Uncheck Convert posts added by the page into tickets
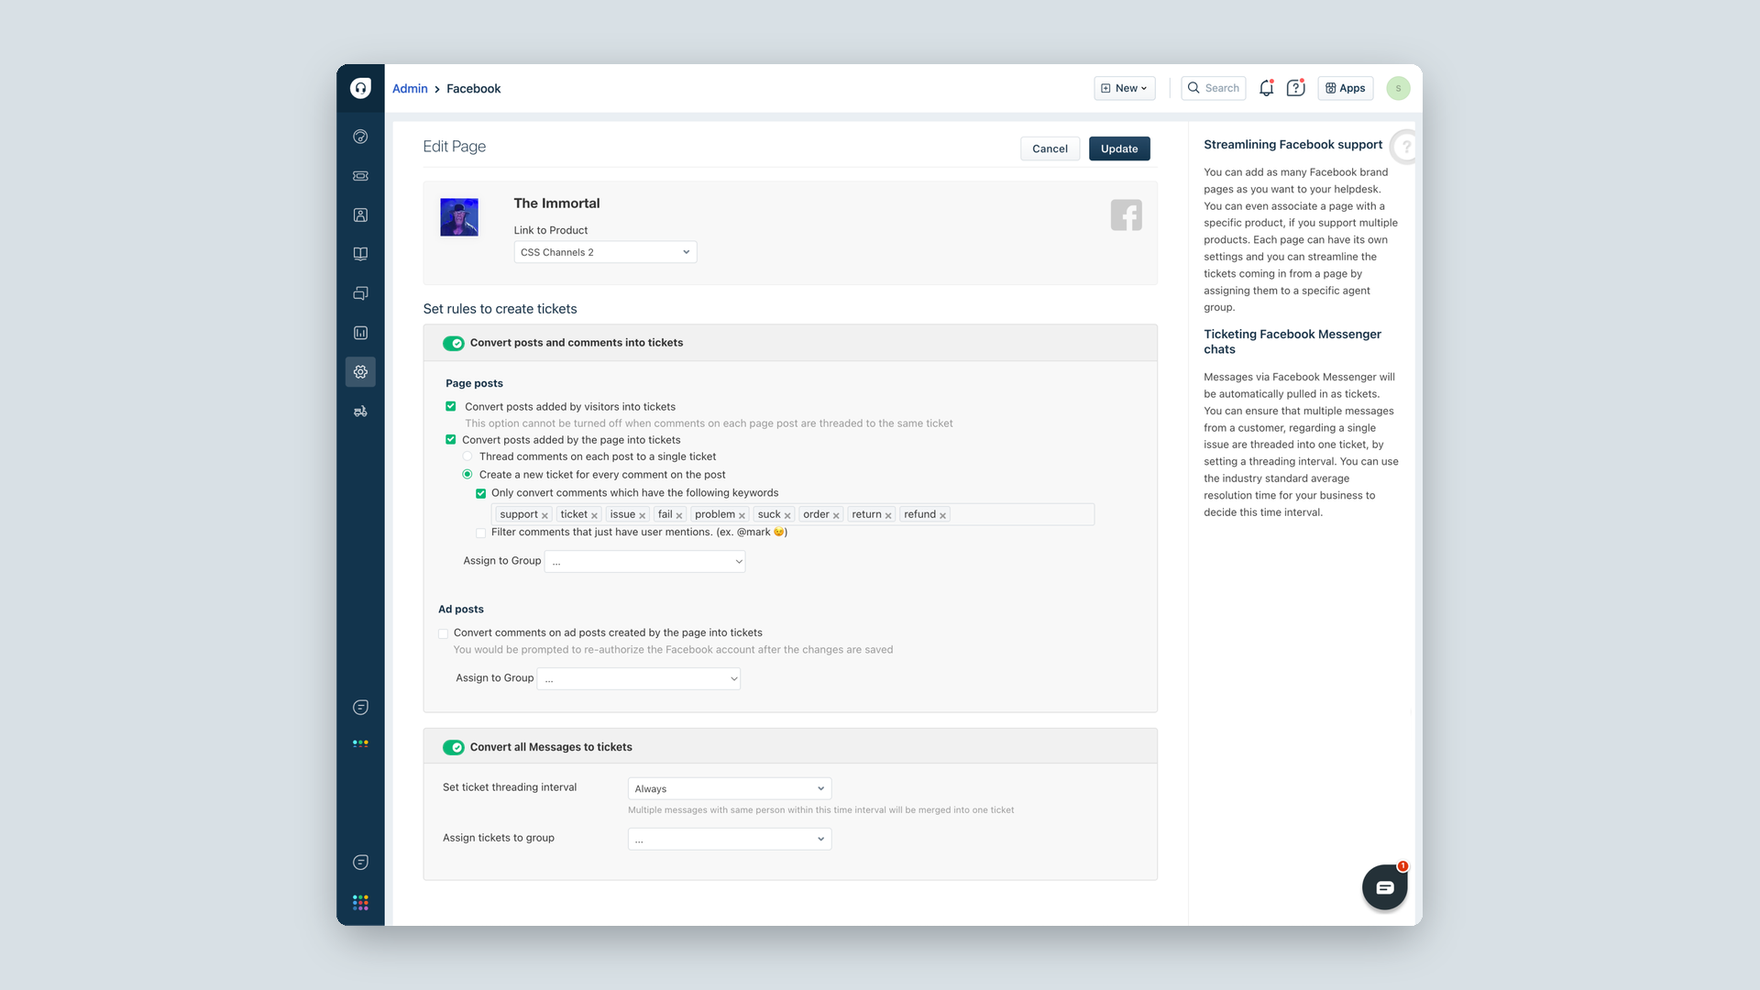The image size is (1760, 990). pyautogui.click(x=451, y=439)
